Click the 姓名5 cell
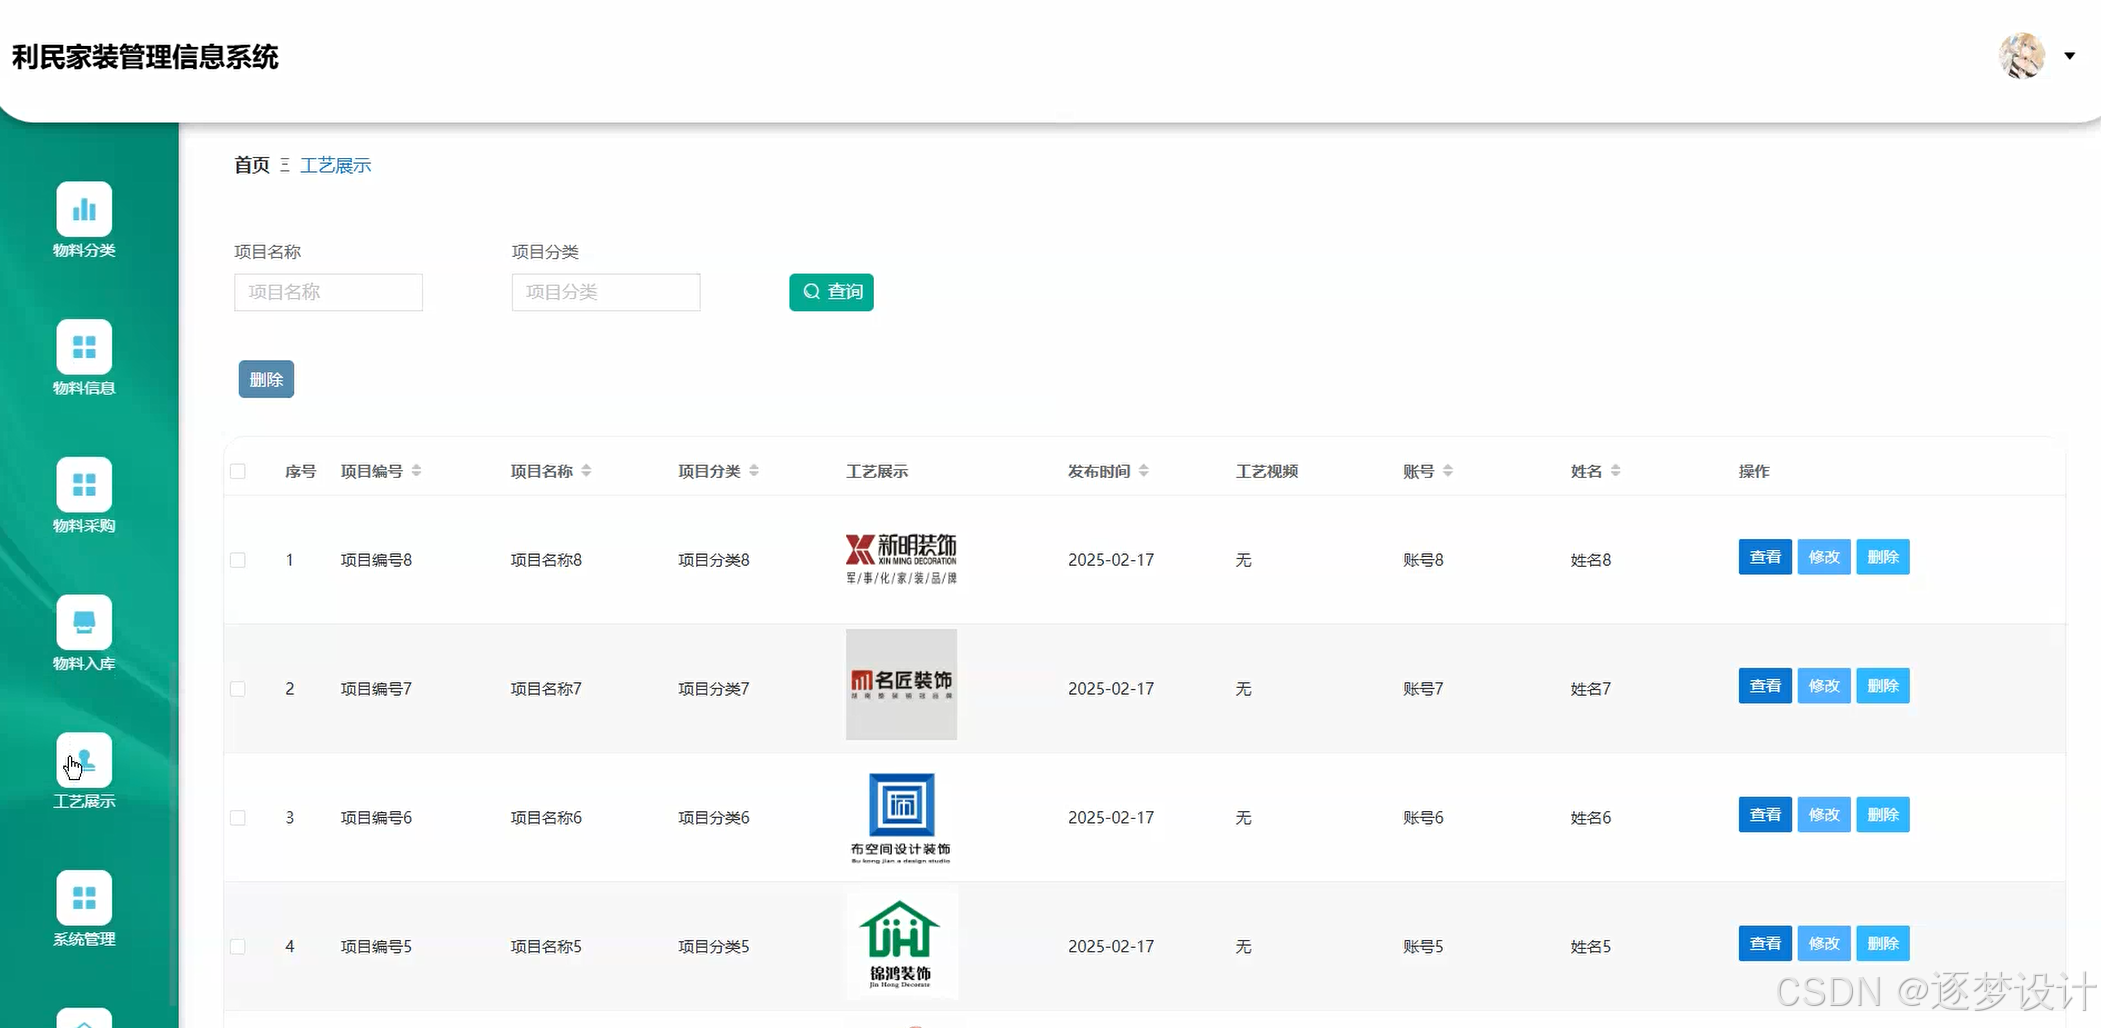2101x1028 pixels. point(1591,947)
